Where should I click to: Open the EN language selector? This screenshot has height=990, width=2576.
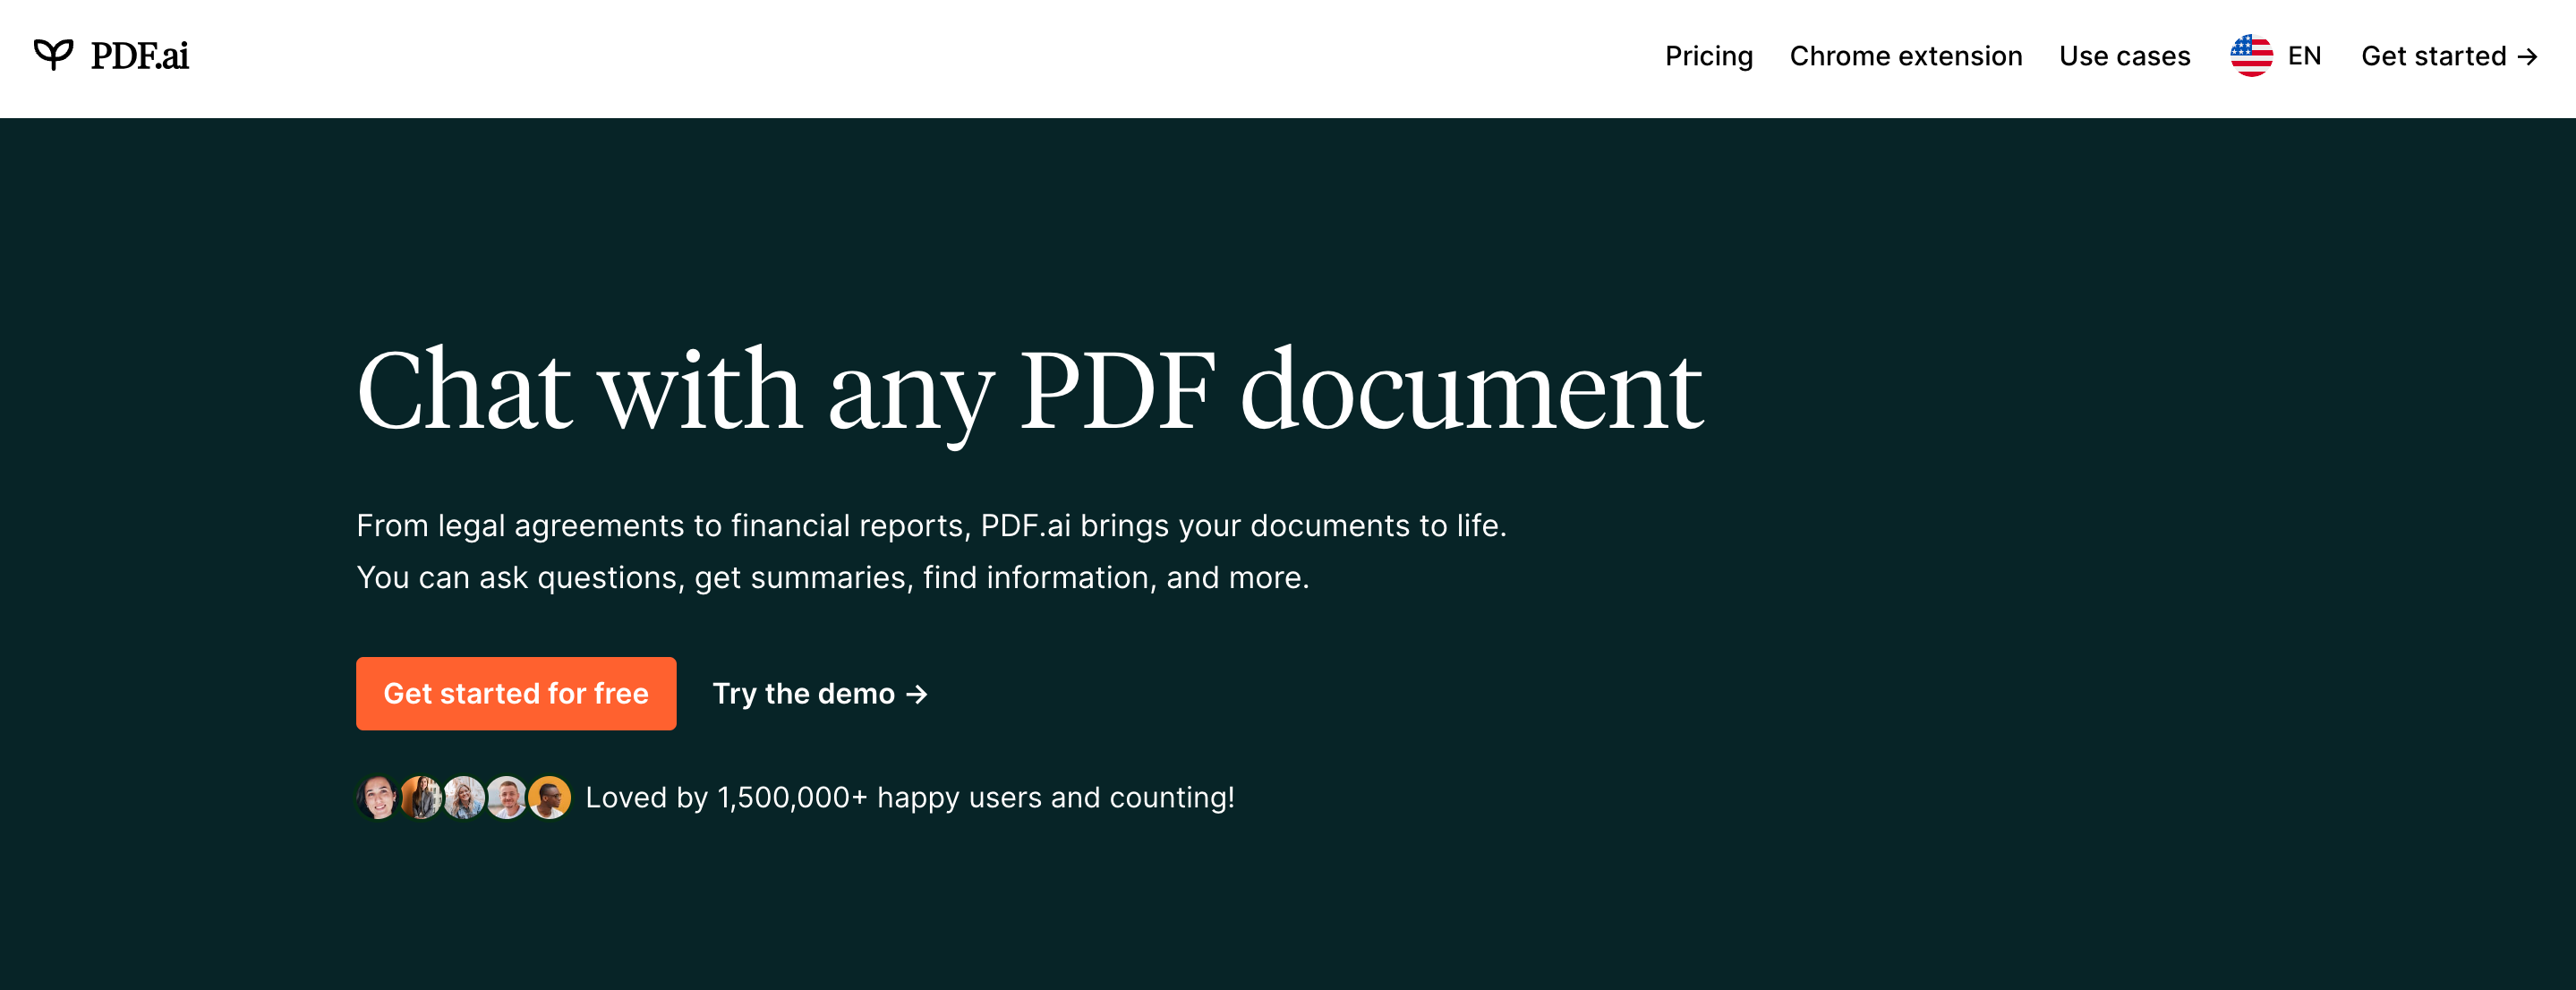pyautogui.click(x=2304, y=56)
